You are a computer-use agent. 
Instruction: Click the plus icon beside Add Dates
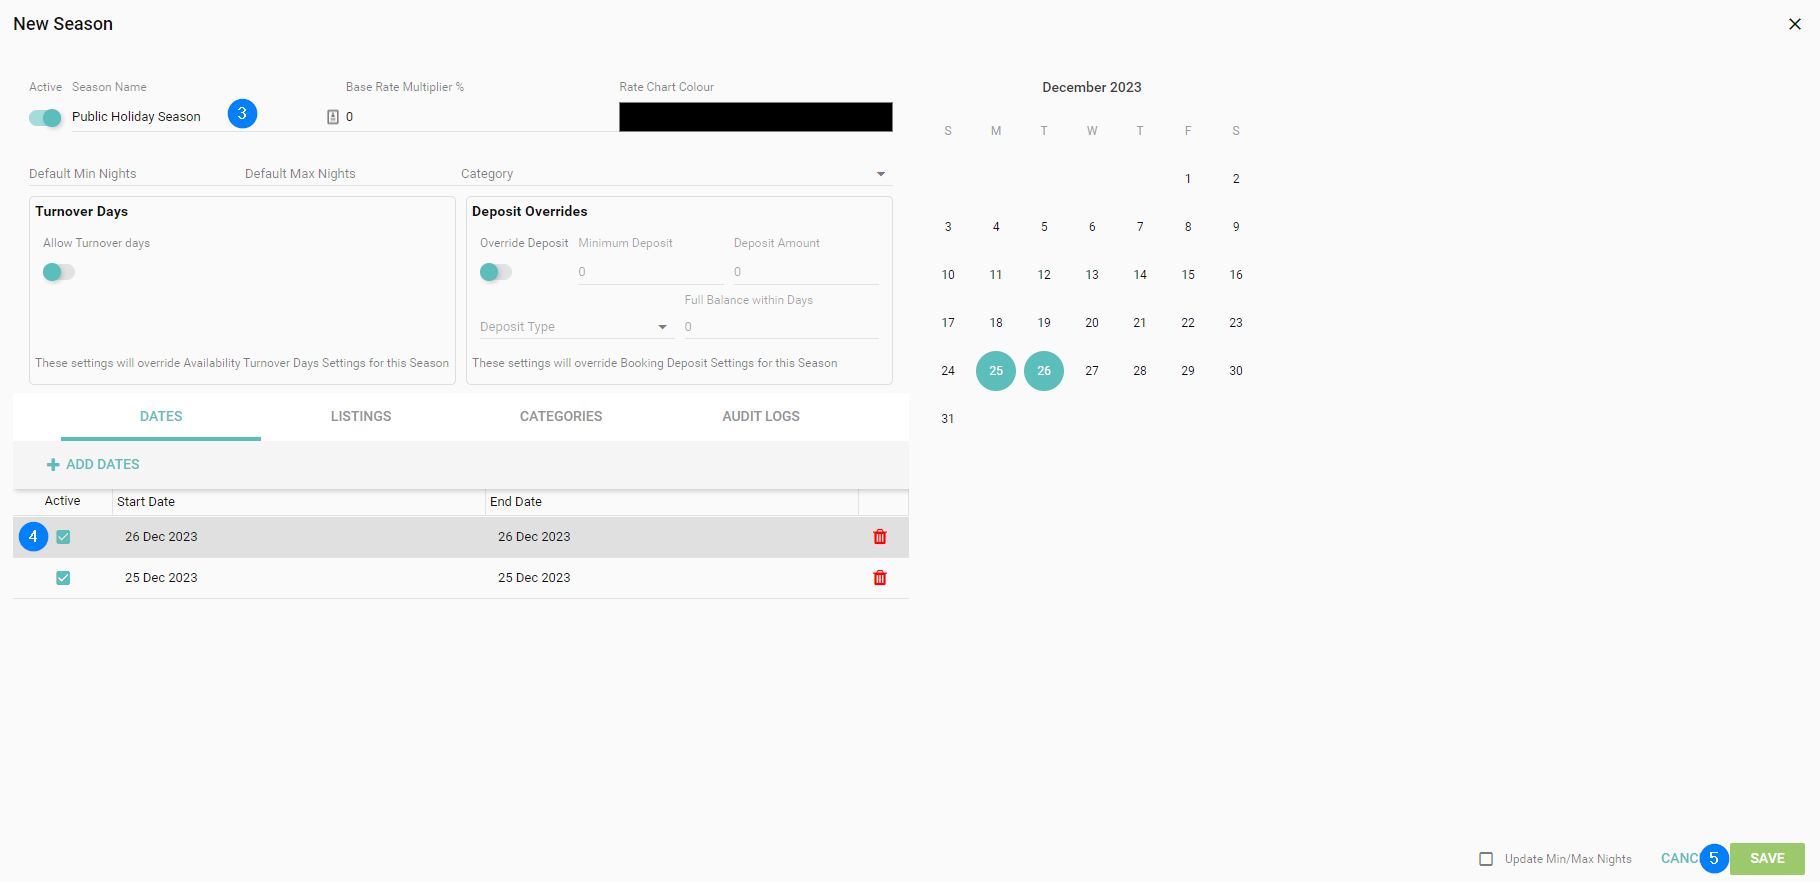[53, 465]
